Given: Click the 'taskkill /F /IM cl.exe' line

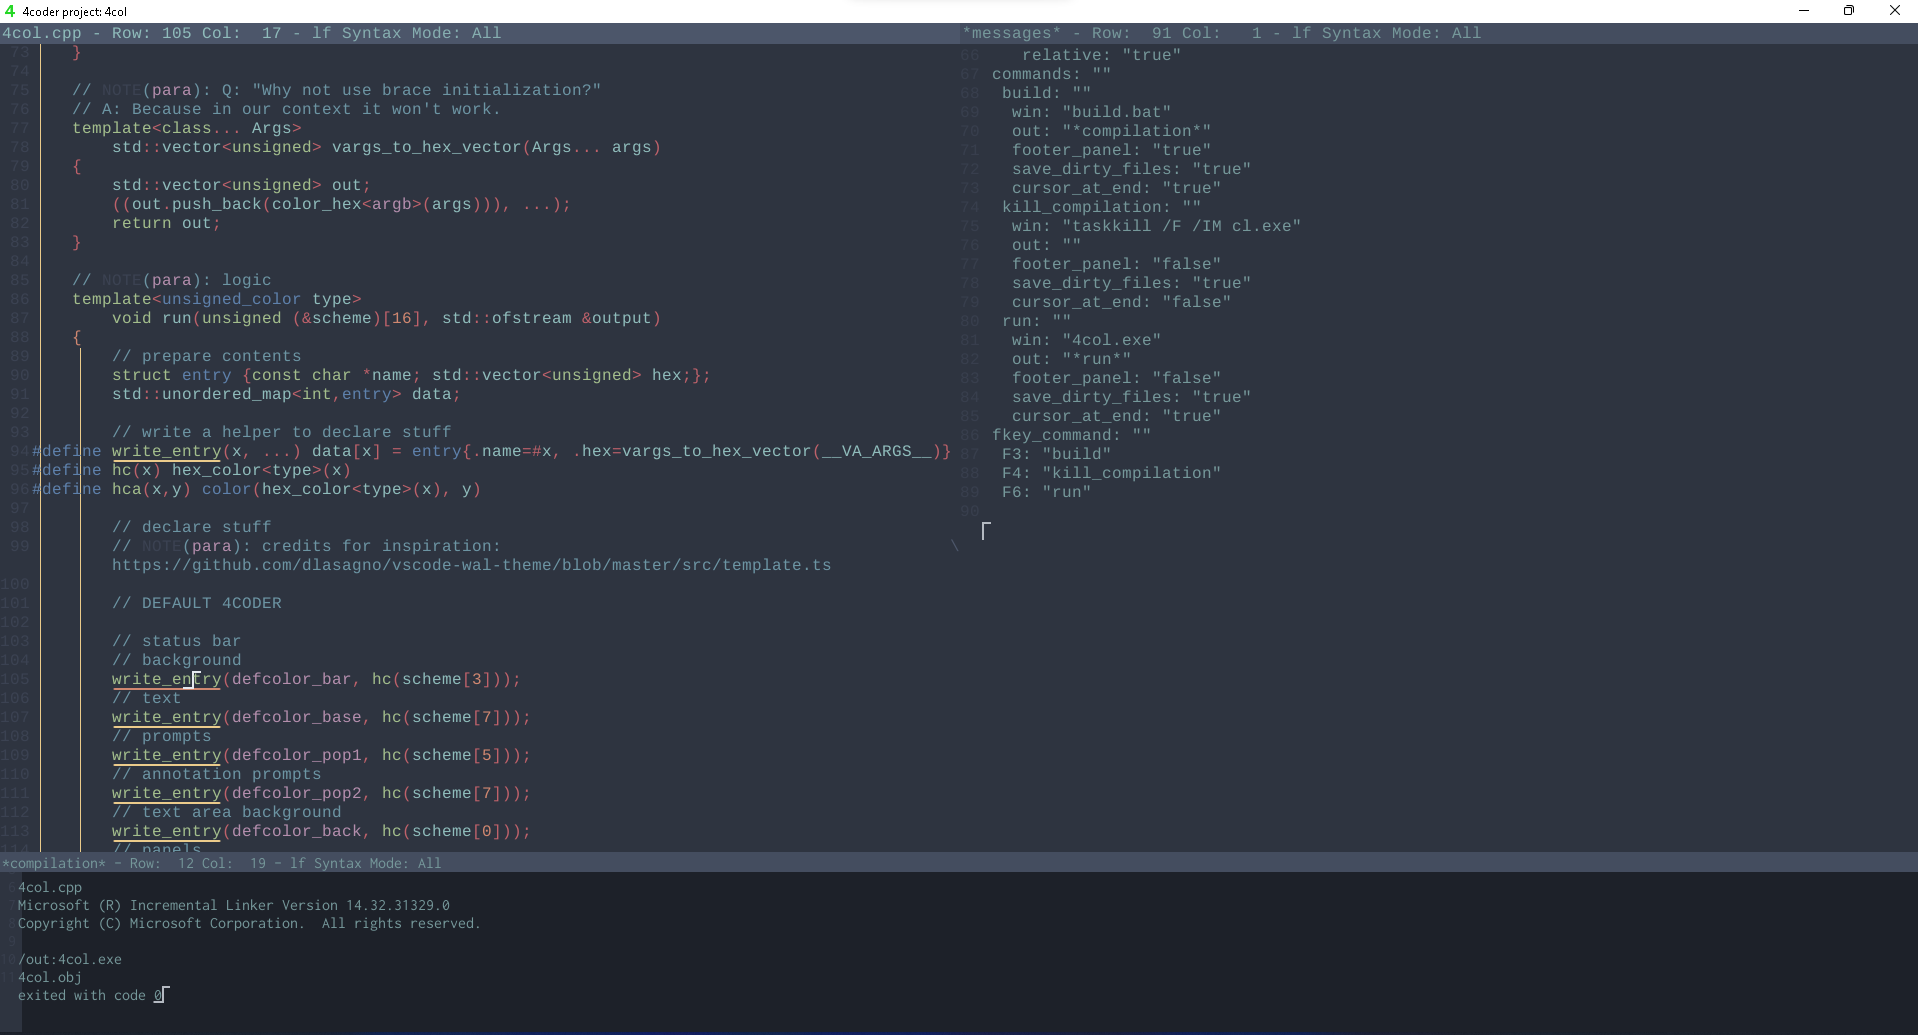Looking at the screenshot, I should pos(1156,226).
